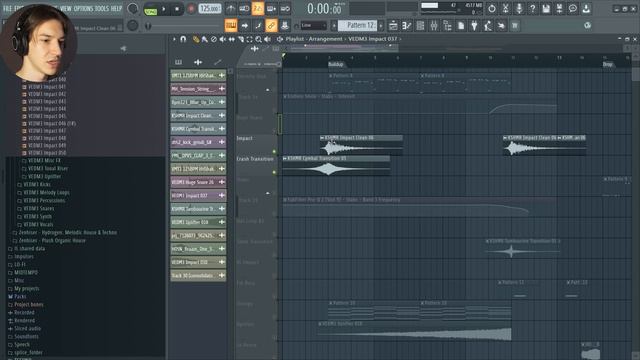
Task: Open the shopping cart icon
Action: (515, 26)
